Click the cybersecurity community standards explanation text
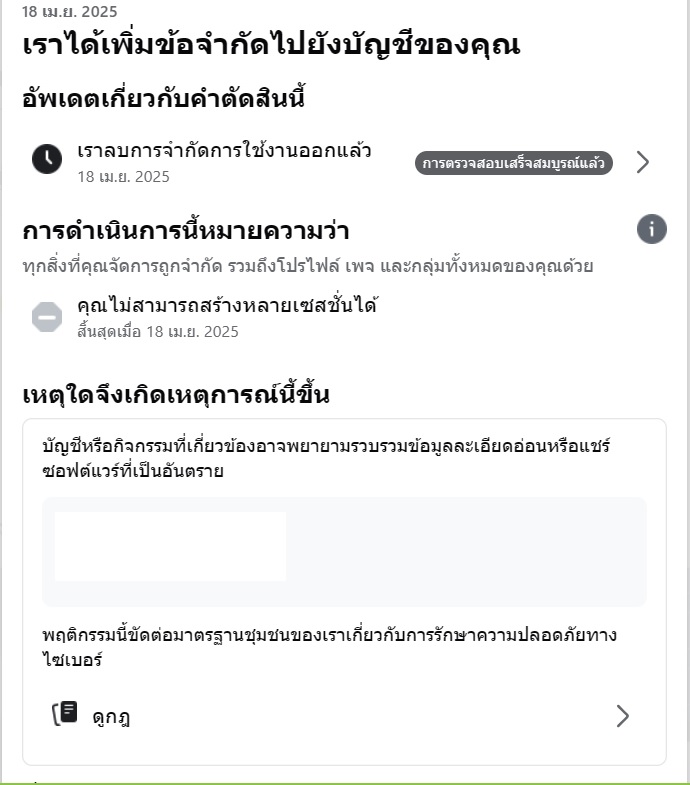The image size is (690, 785). pos(329,647)
